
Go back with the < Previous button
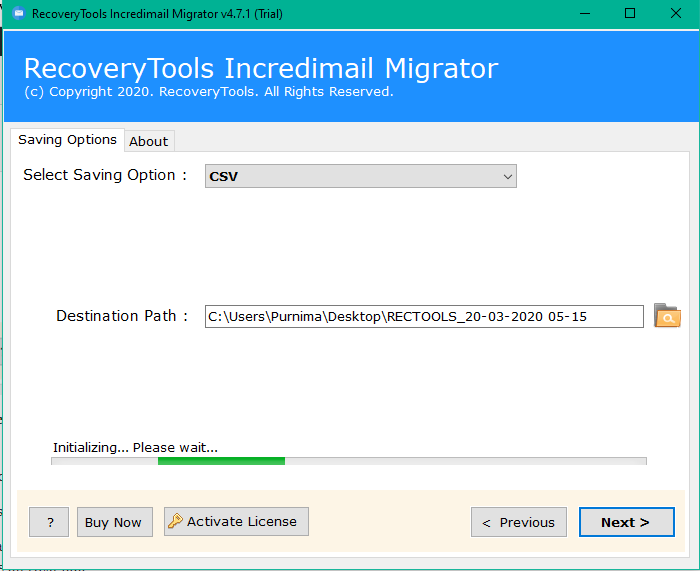click(x=519, y=522)
